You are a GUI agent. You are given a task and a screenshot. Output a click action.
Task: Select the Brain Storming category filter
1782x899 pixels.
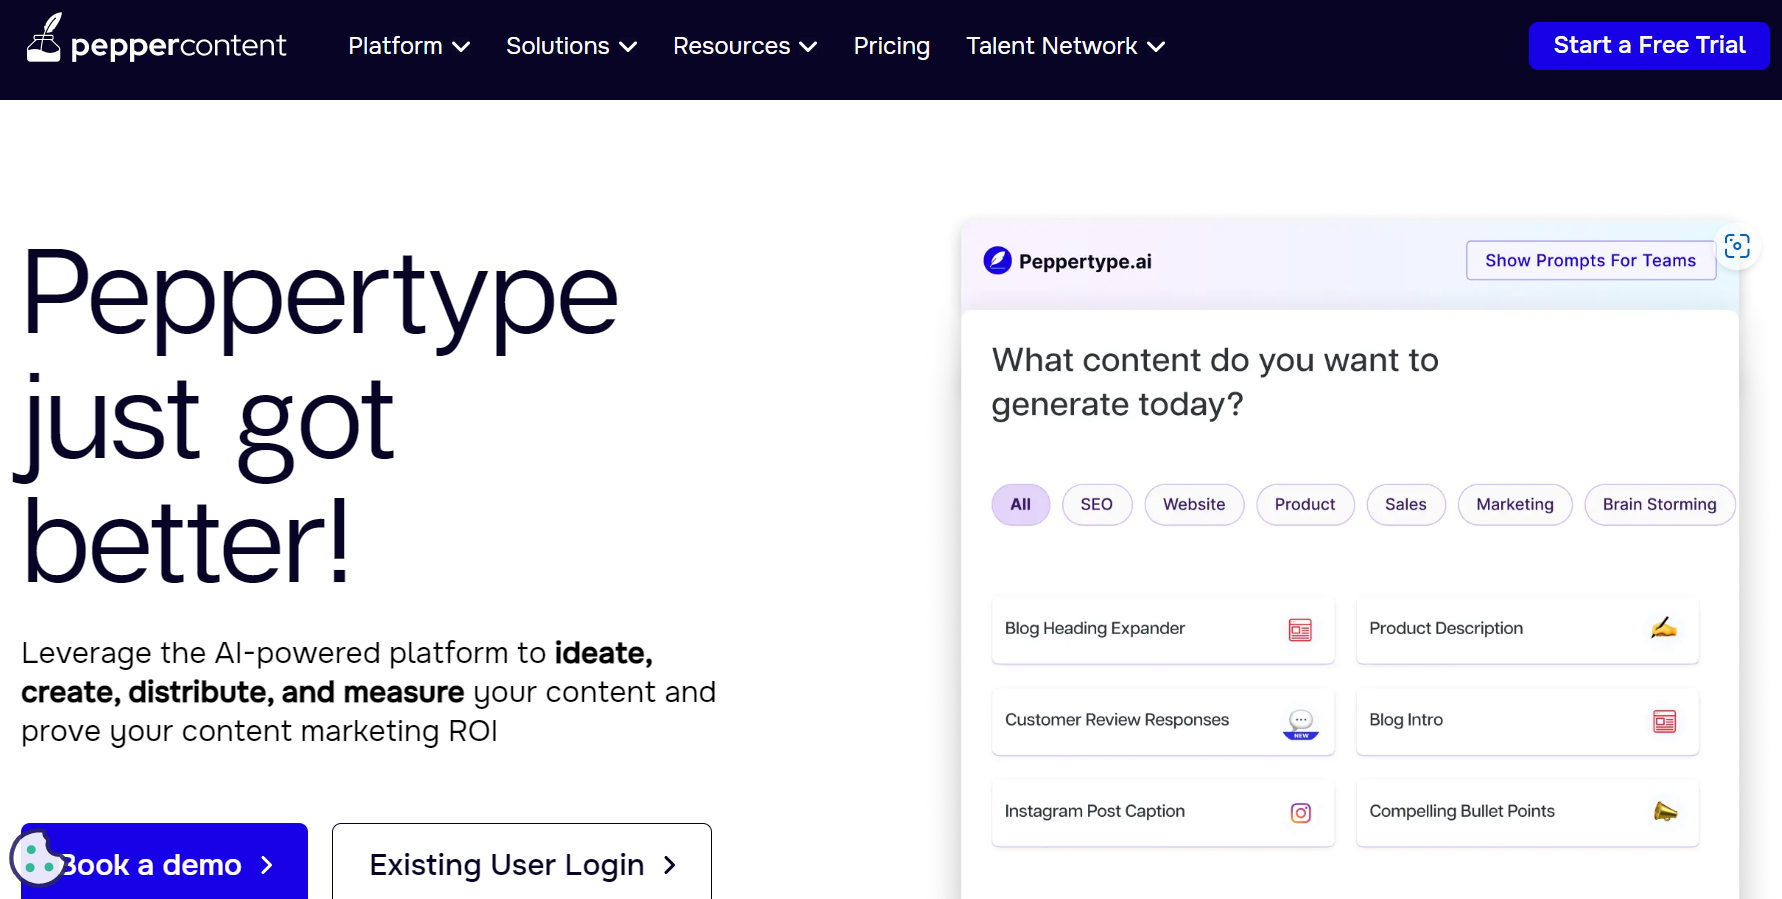point(1659,504)
